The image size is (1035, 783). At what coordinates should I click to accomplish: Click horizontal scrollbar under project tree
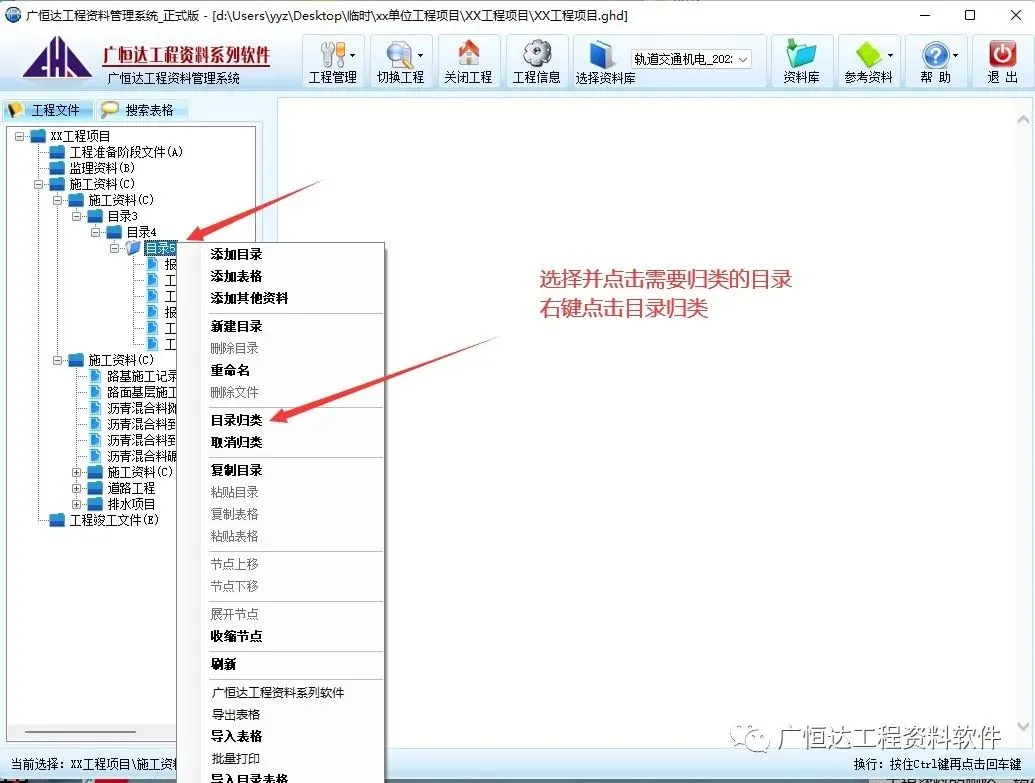81,732
